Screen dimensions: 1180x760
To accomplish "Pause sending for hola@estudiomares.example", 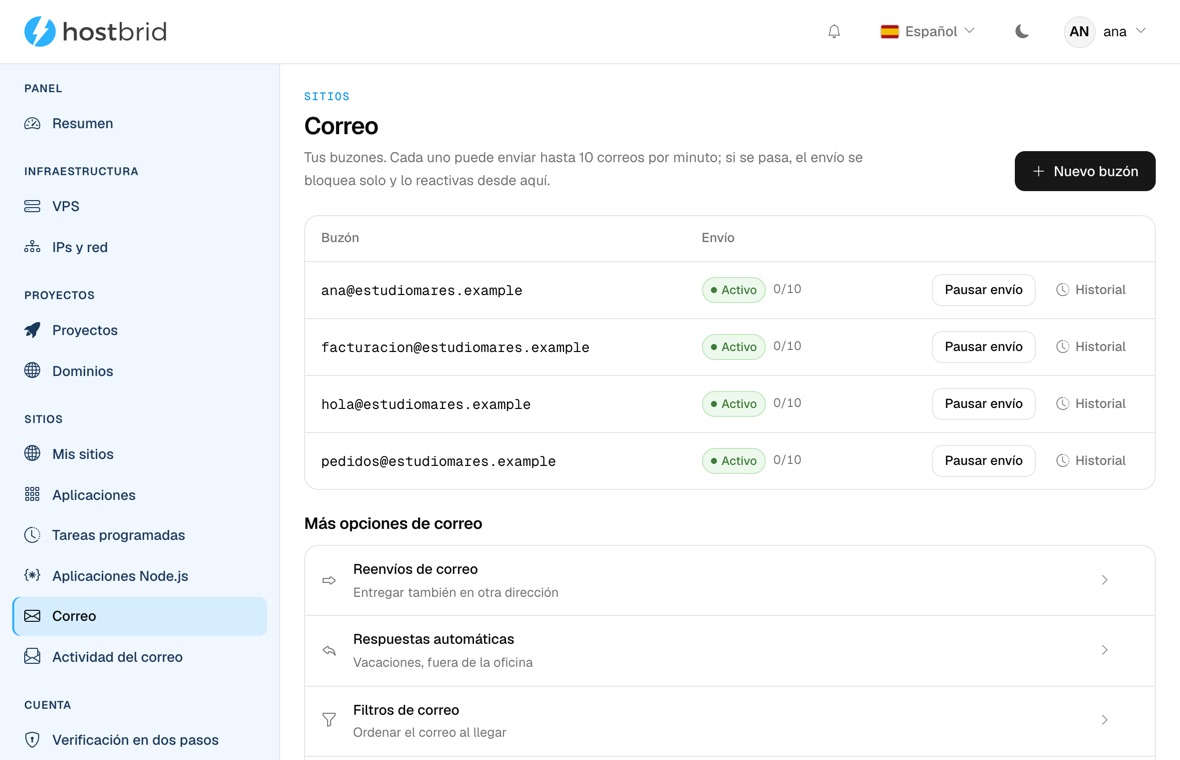I will click(984, 404).
